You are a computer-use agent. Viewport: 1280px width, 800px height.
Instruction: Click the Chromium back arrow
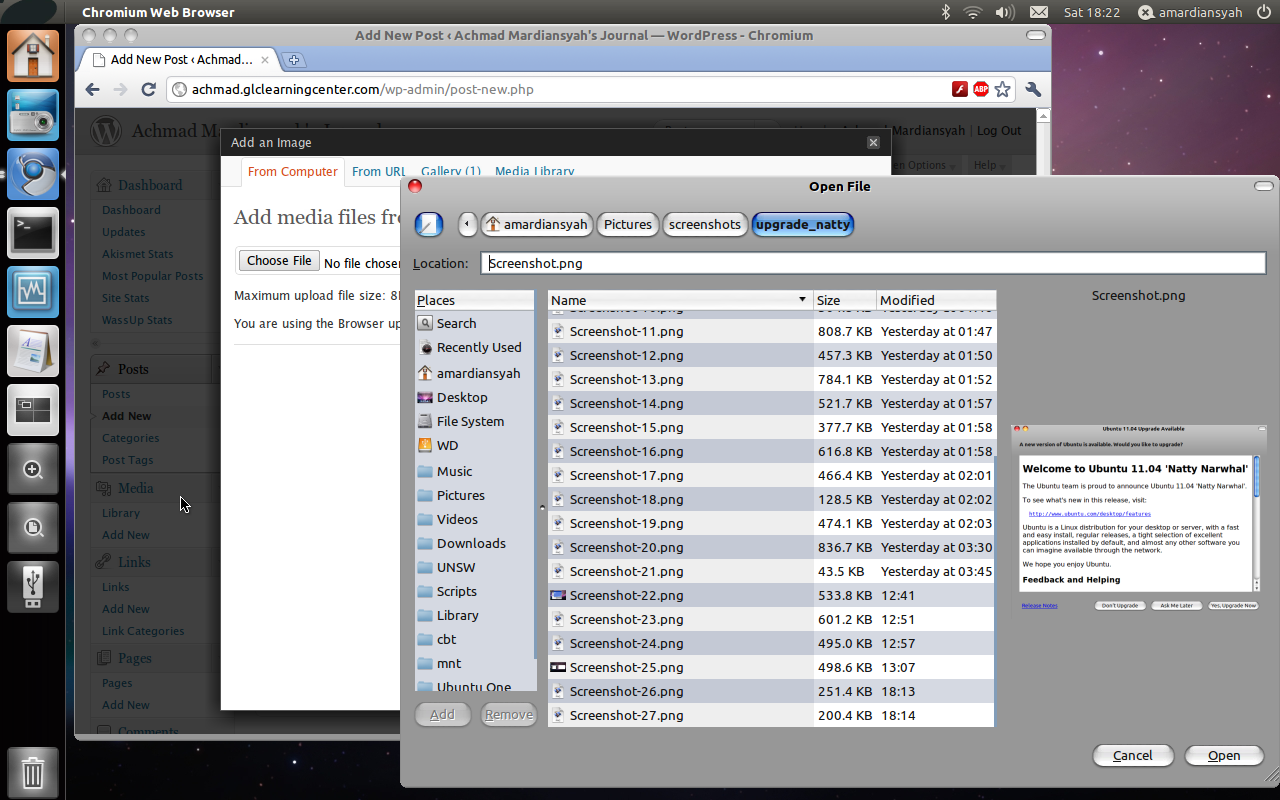click(92, 89)
